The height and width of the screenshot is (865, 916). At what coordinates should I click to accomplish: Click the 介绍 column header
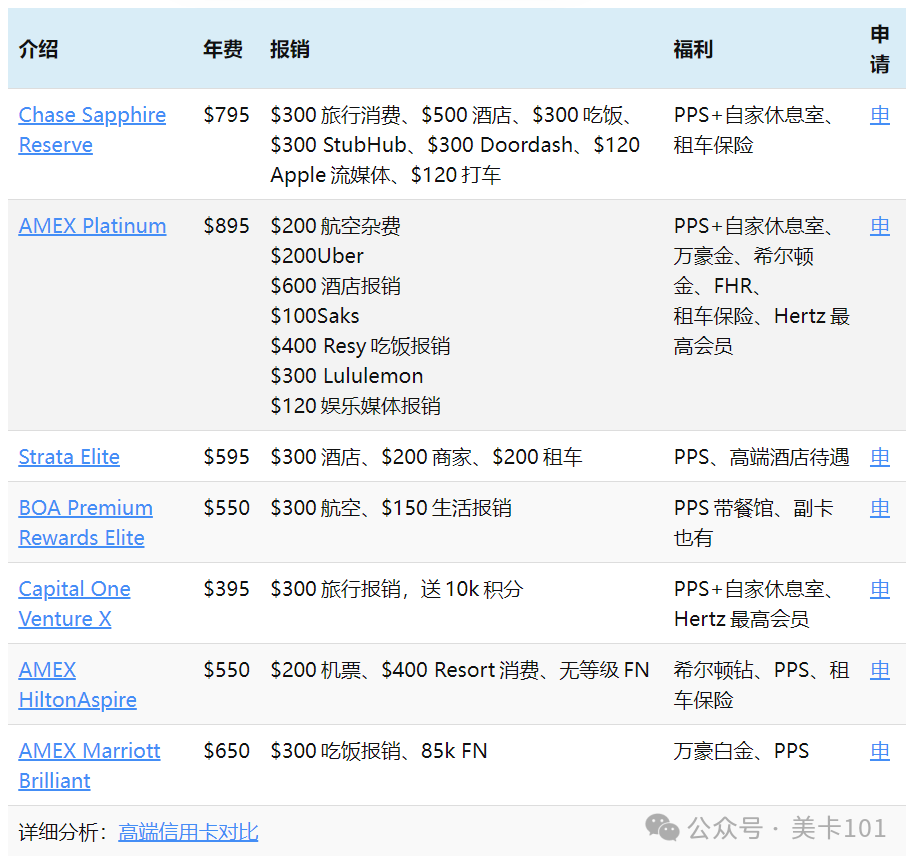[39, 48]
